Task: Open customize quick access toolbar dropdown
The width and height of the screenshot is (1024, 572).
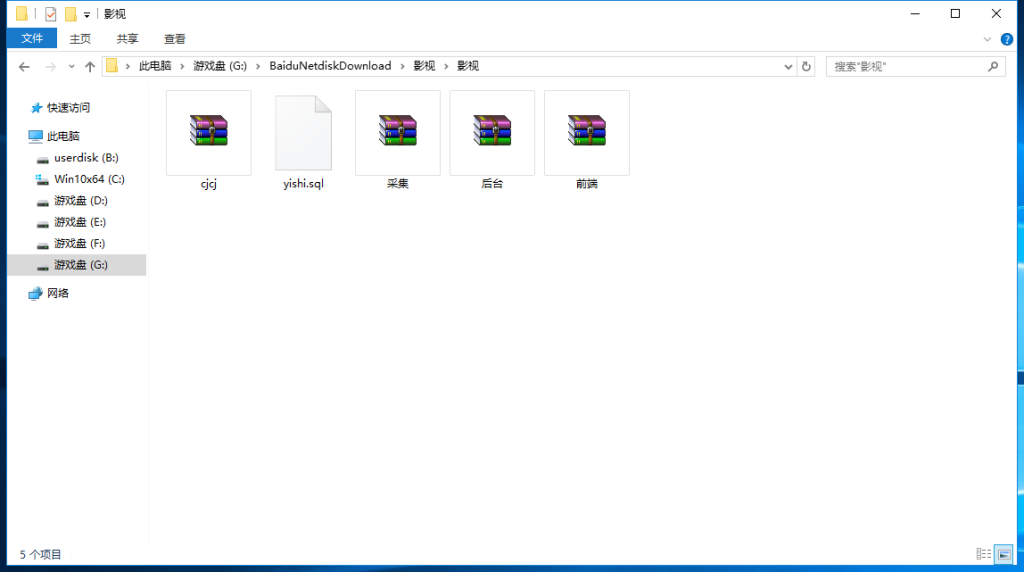Action: 87,14
